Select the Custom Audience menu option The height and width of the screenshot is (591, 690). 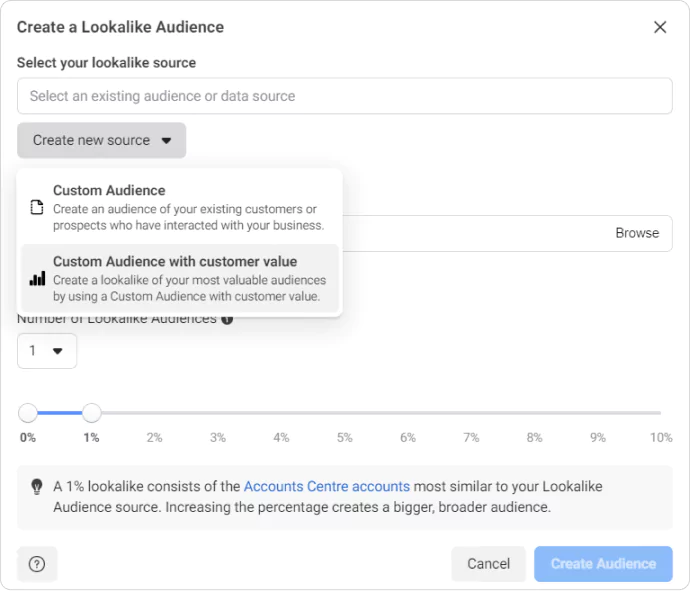tap(180, 208)
